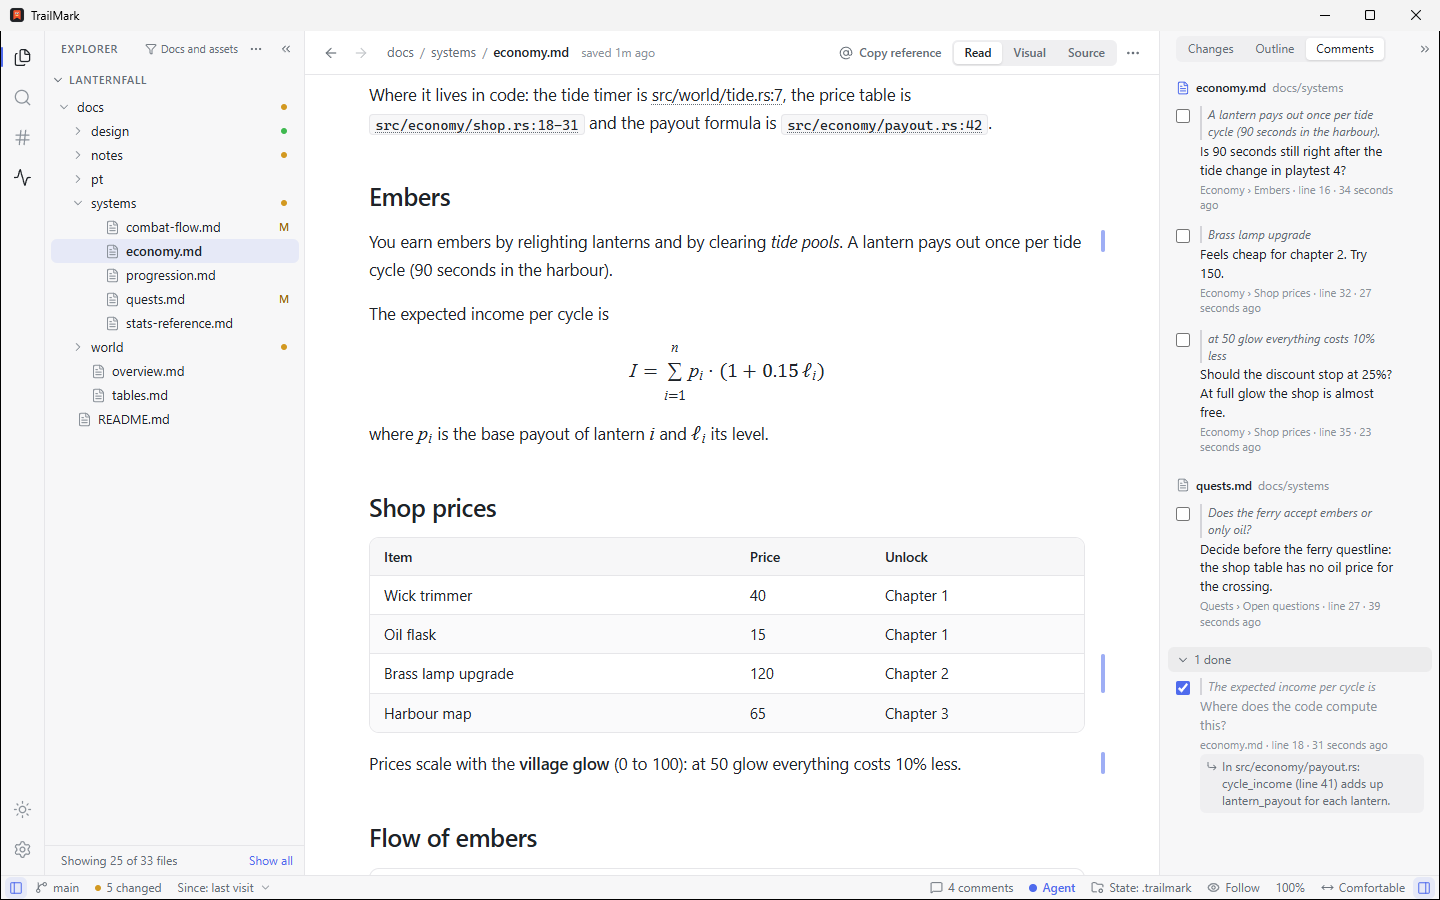Toggle Follow mode in the status bar
The height and width of the screenshot is (900, 1440).
(1233, 888)
